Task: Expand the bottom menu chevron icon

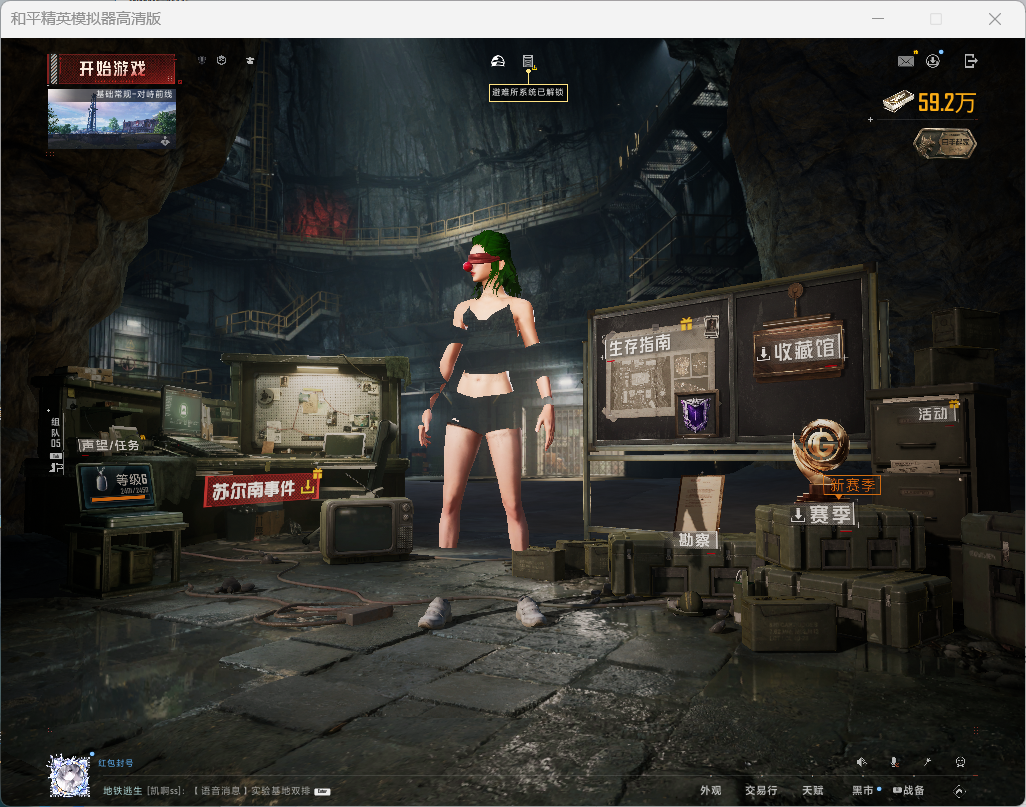Action: point(959,791)
